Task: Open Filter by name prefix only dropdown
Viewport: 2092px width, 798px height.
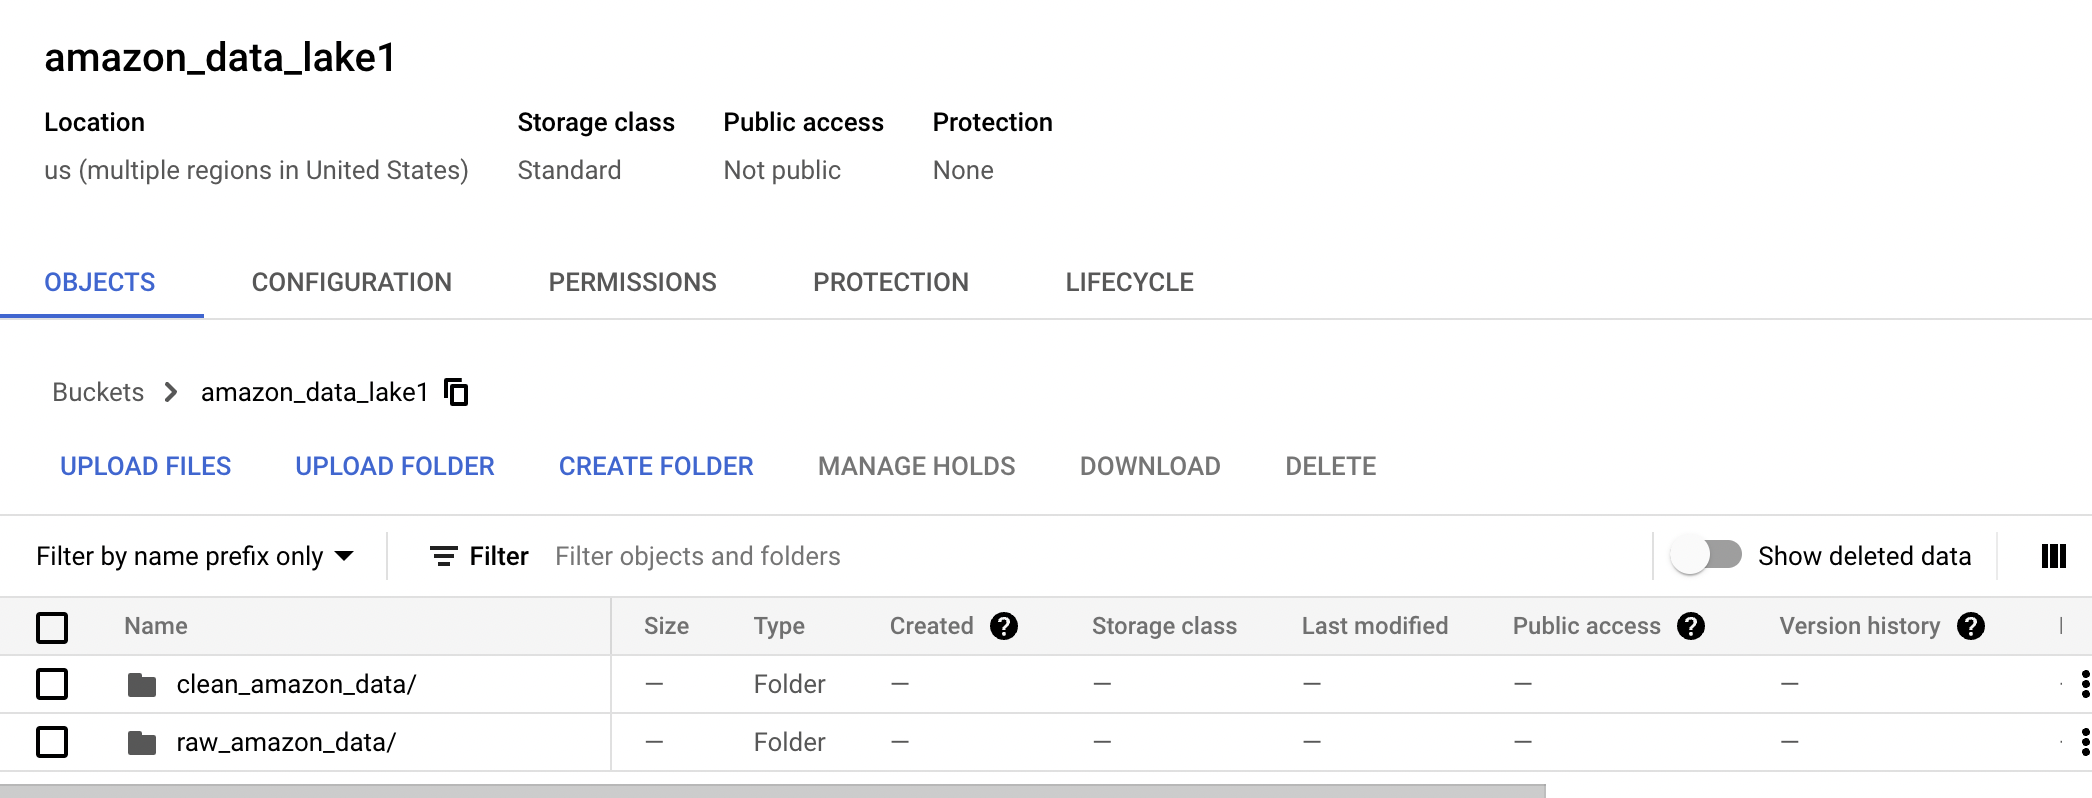Action: pyautogui.click(x=195, y=556)
